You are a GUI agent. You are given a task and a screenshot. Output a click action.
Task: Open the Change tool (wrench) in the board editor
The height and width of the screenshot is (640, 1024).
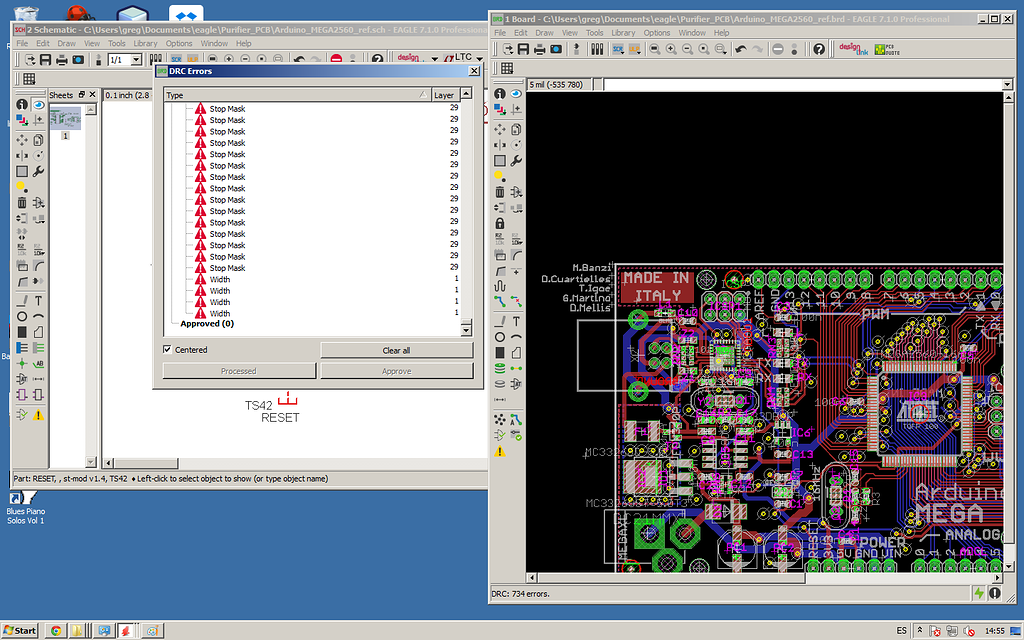[516, 159]
